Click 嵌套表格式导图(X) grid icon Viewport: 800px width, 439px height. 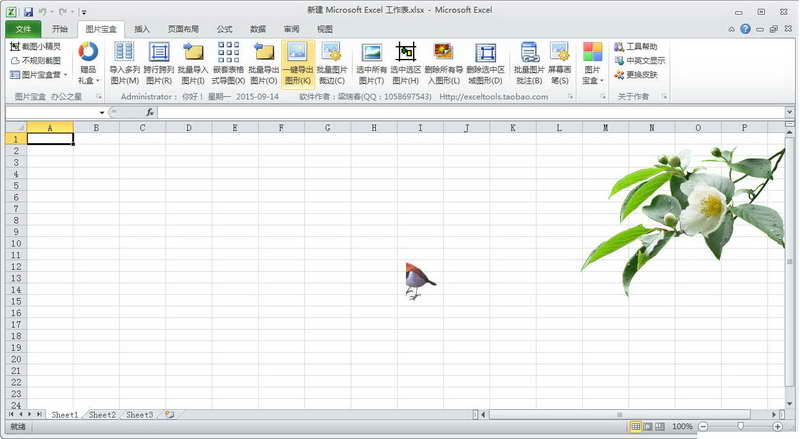pos(228,64)
